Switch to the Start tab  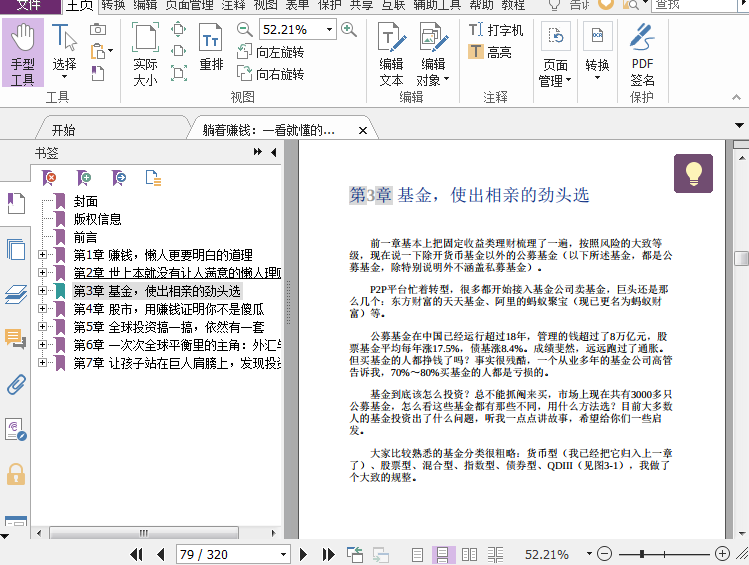tap(64, 130)
